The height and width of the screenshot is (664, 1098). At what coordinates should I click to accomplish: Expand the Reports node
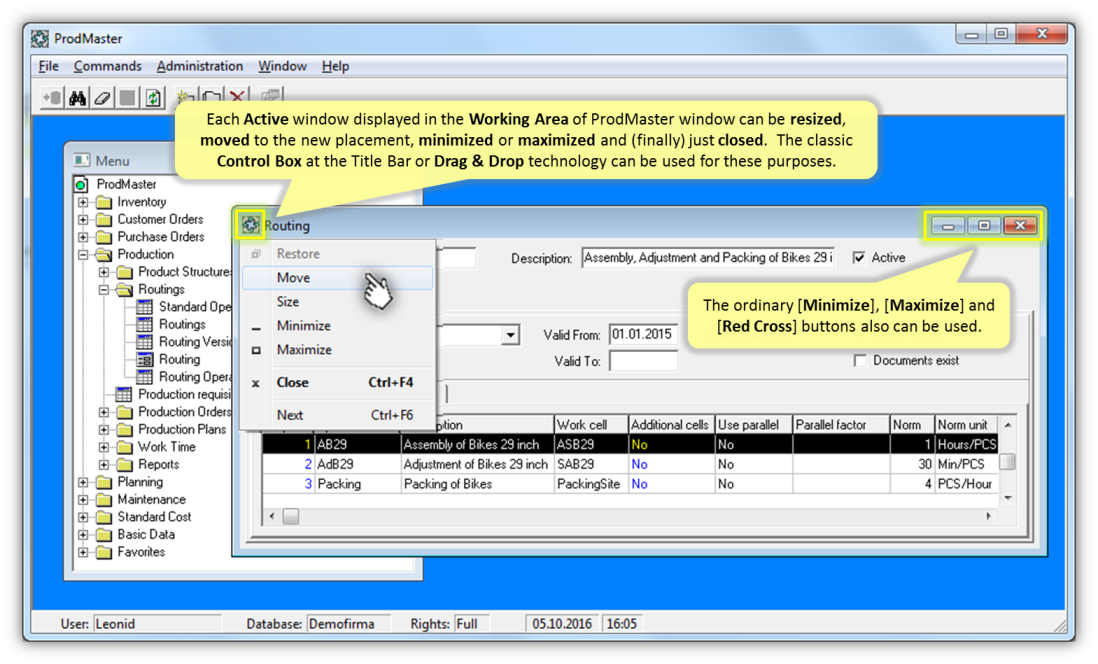coord(104,464)
